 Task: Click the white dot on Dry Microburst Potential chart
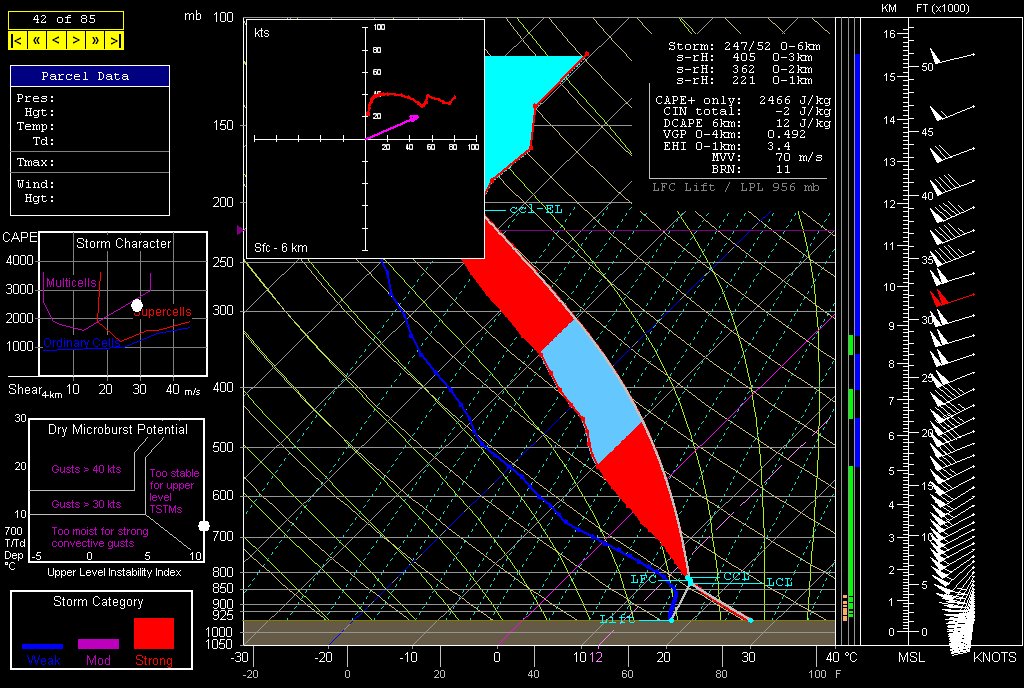(x=204, y=526)
